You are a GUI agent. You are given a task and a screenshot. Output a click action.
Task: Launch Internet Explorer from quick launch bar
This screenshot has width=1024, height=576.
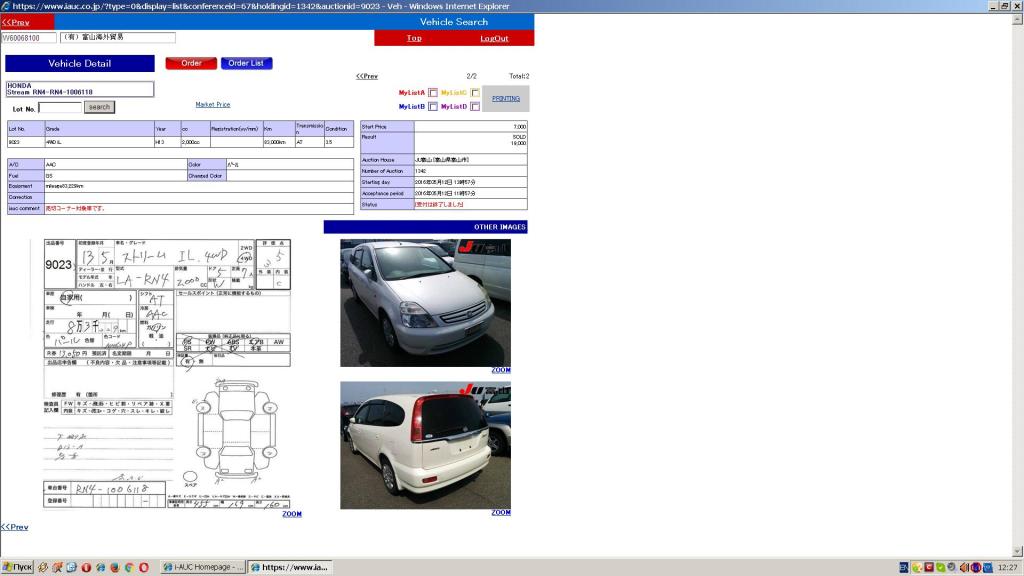coord(101,568)
